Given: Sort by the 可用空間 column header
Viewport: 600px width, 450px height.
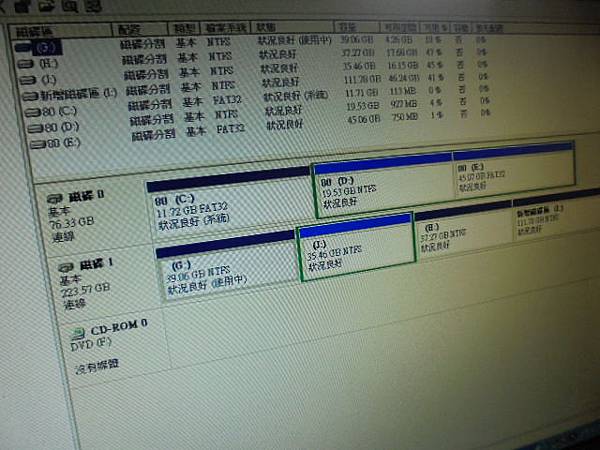Looking at the screenshot, I should point(399,27).
